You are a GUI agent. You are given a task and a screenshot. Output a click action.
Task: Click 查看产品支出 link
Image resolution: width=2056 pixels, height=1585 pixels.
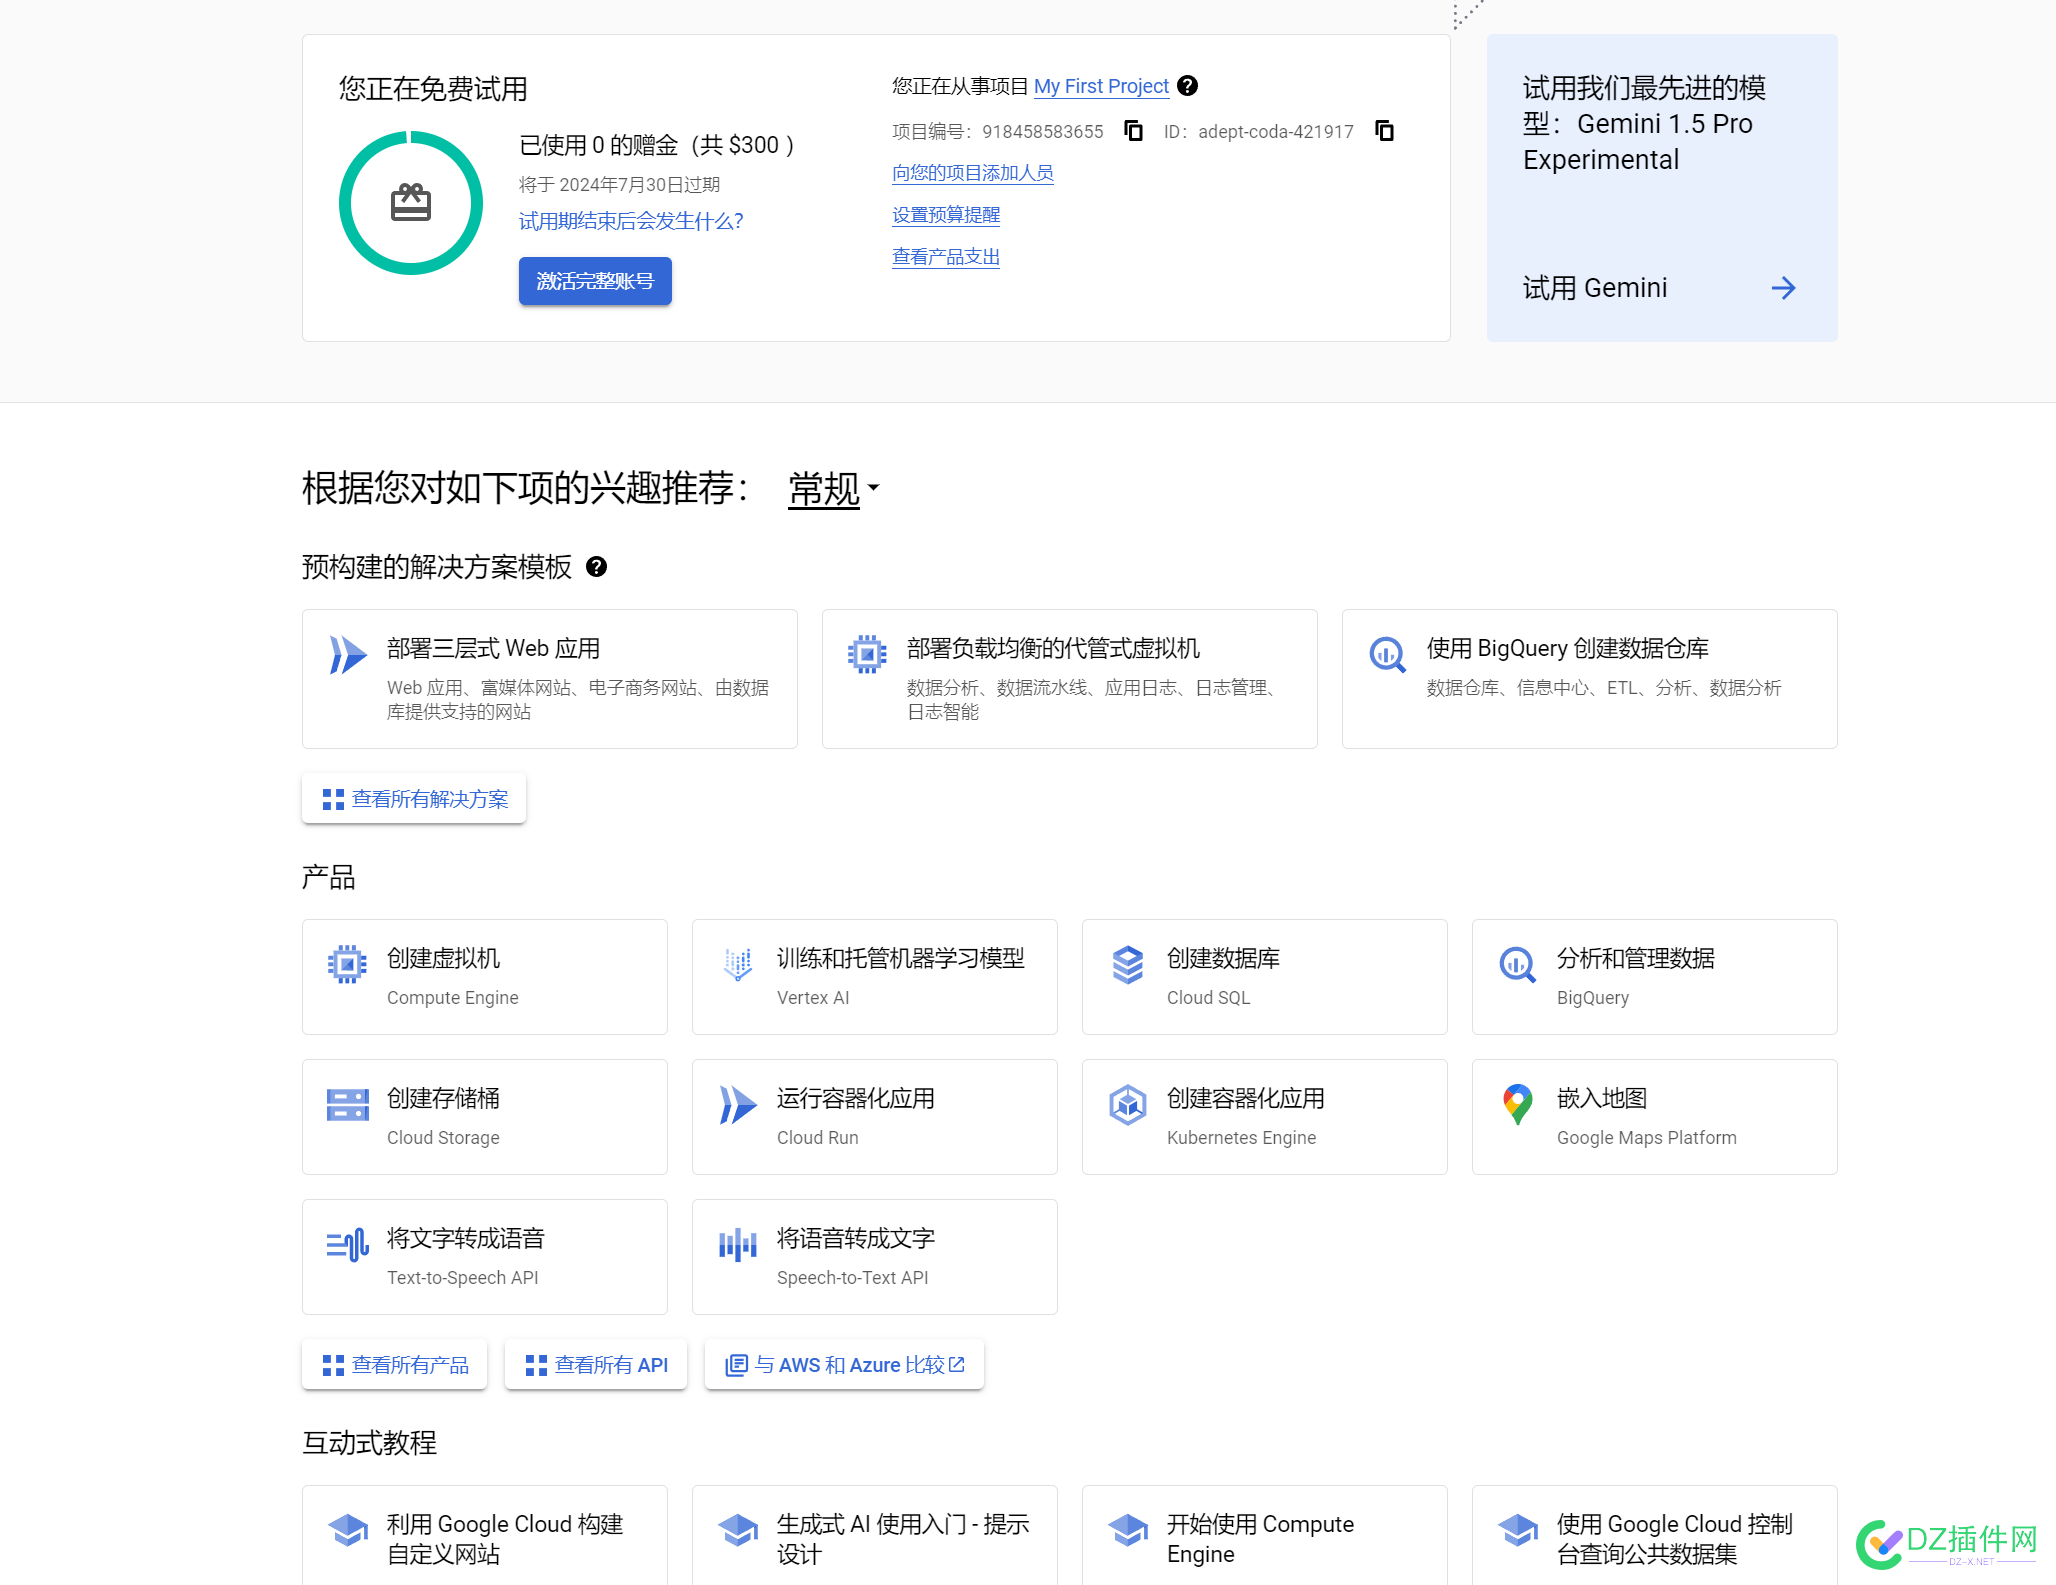pyautogui.click(x=946, y=257)
